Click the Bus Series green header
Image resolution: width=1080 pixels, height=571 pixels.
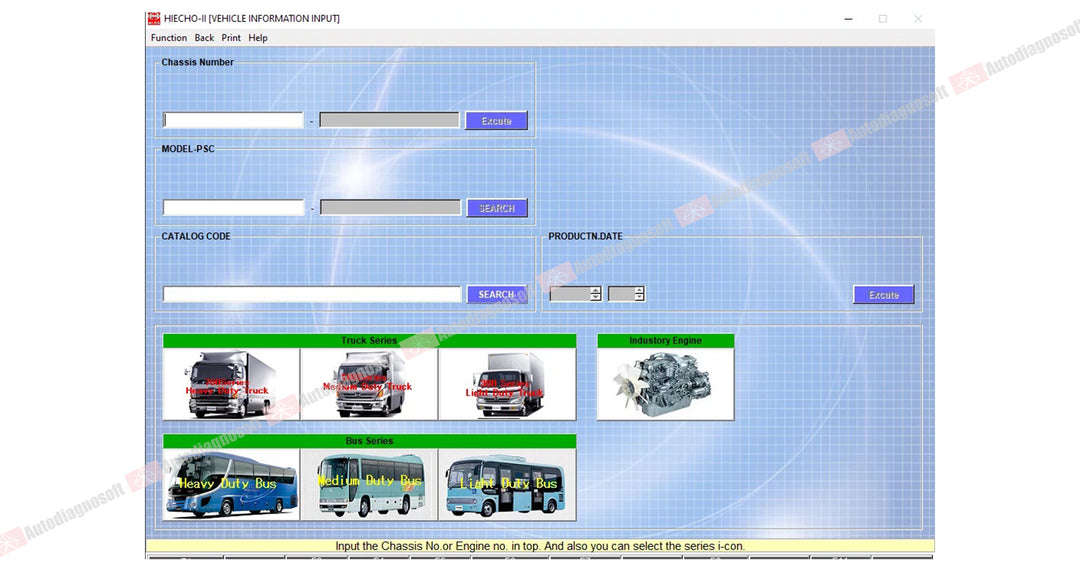click(369, 442)
